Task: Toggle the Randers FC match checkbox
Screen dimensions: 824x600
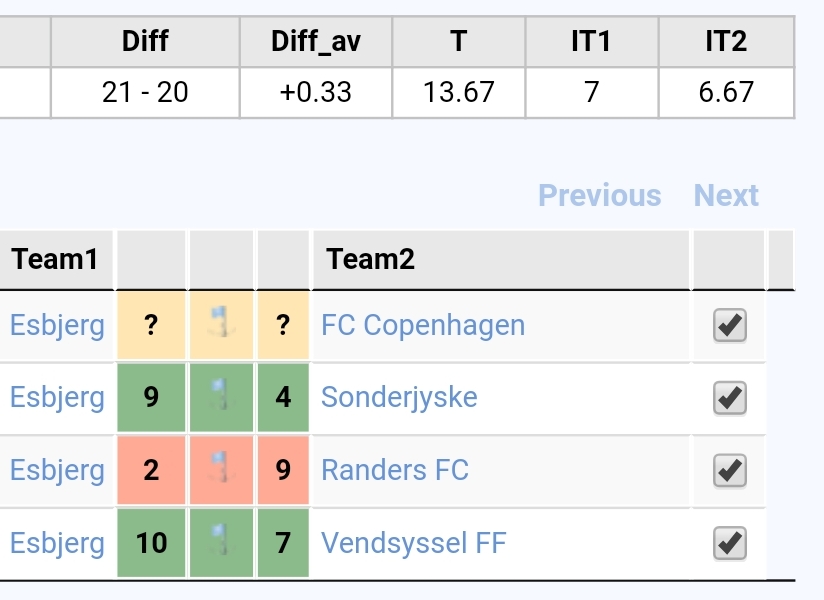Action: click(x=730, y=470)
